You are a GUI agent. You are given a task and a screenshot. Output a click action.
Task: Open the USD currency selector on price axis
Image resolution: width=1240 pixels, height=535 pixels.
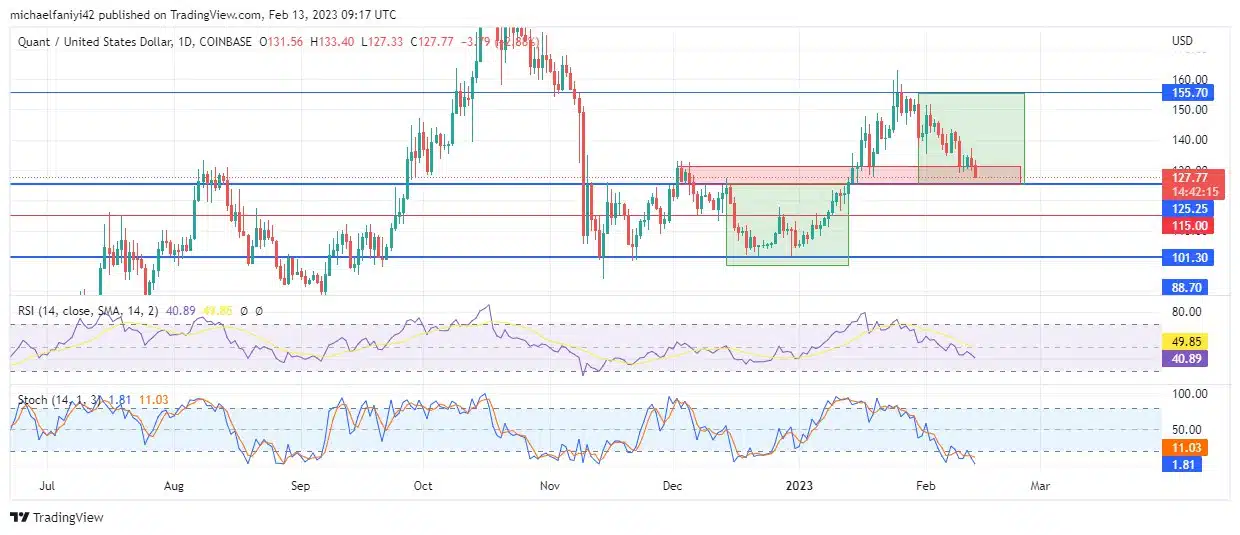click(1181, 41)
